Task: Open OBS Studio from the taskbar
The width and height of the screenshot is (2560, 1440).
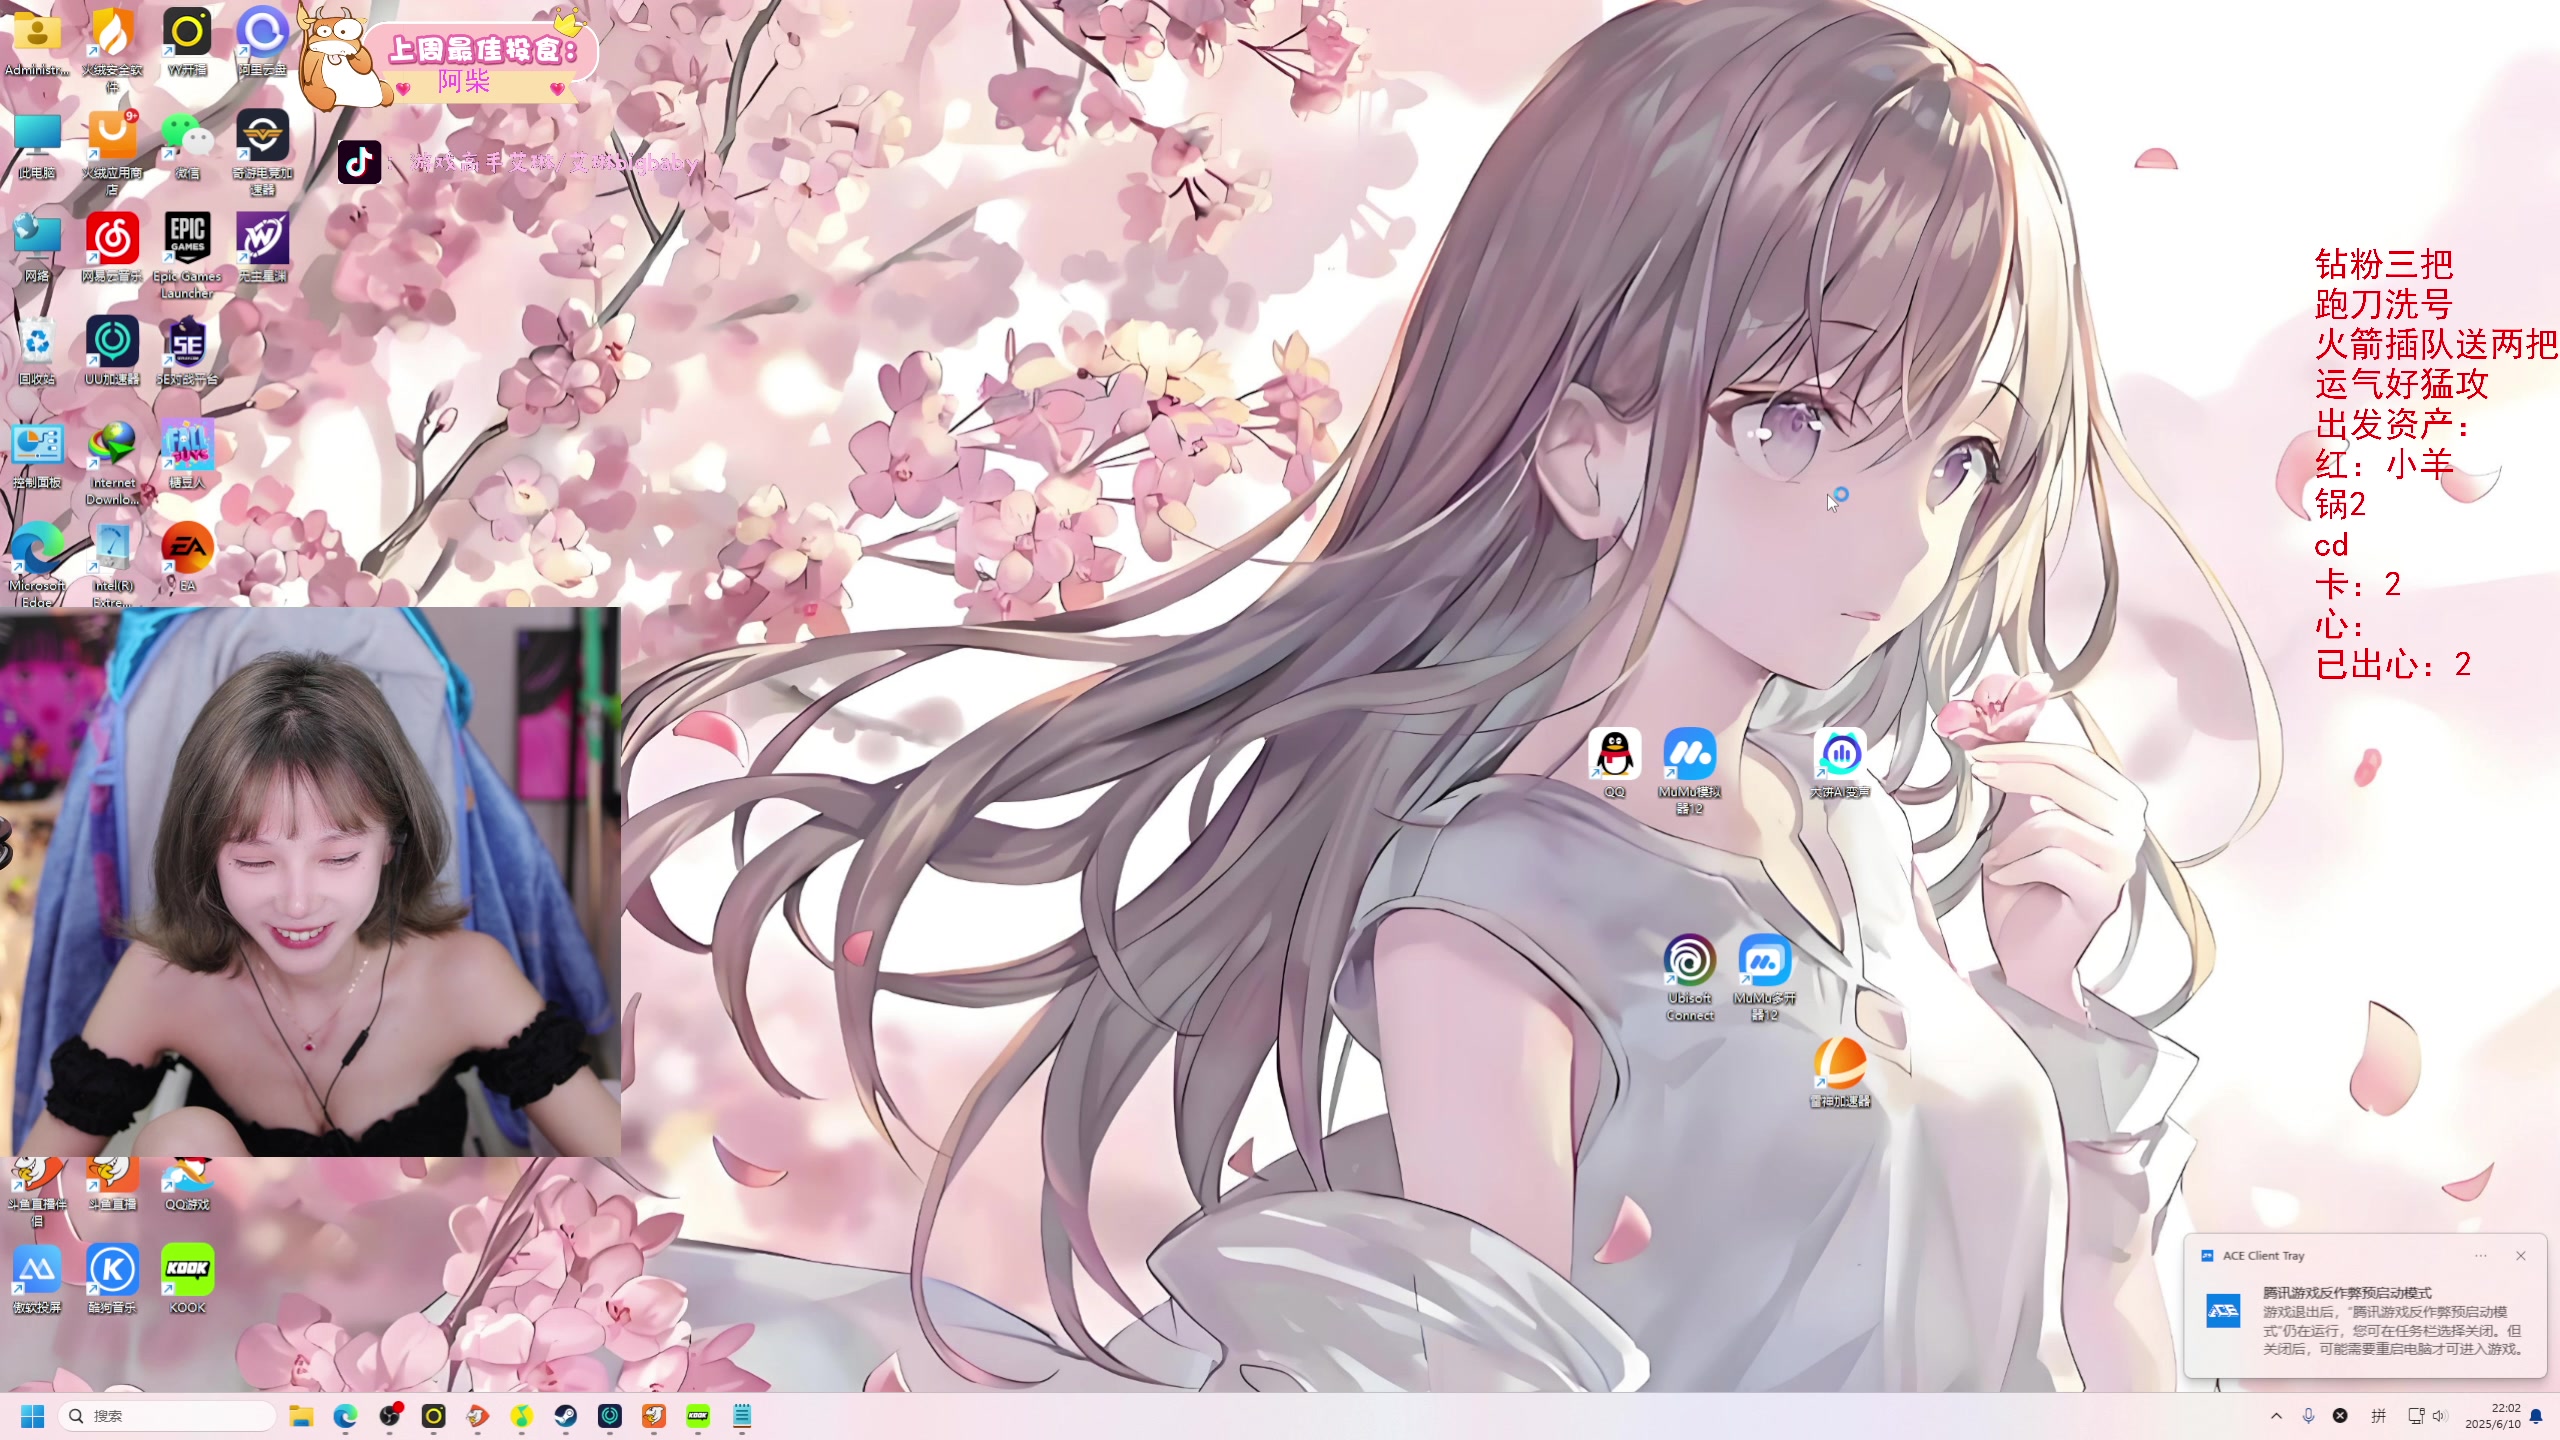Action: (x=390, y=1416)
